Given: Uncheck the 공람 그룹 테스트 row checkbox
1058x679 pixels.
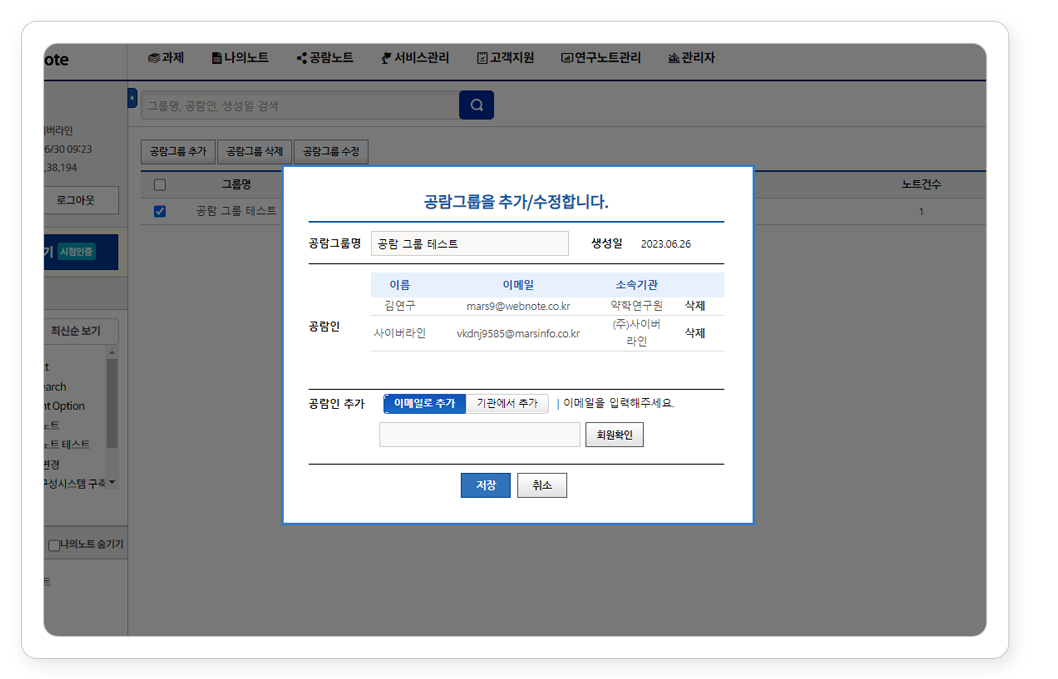Looking at the screenshot, I should point(160,211).
